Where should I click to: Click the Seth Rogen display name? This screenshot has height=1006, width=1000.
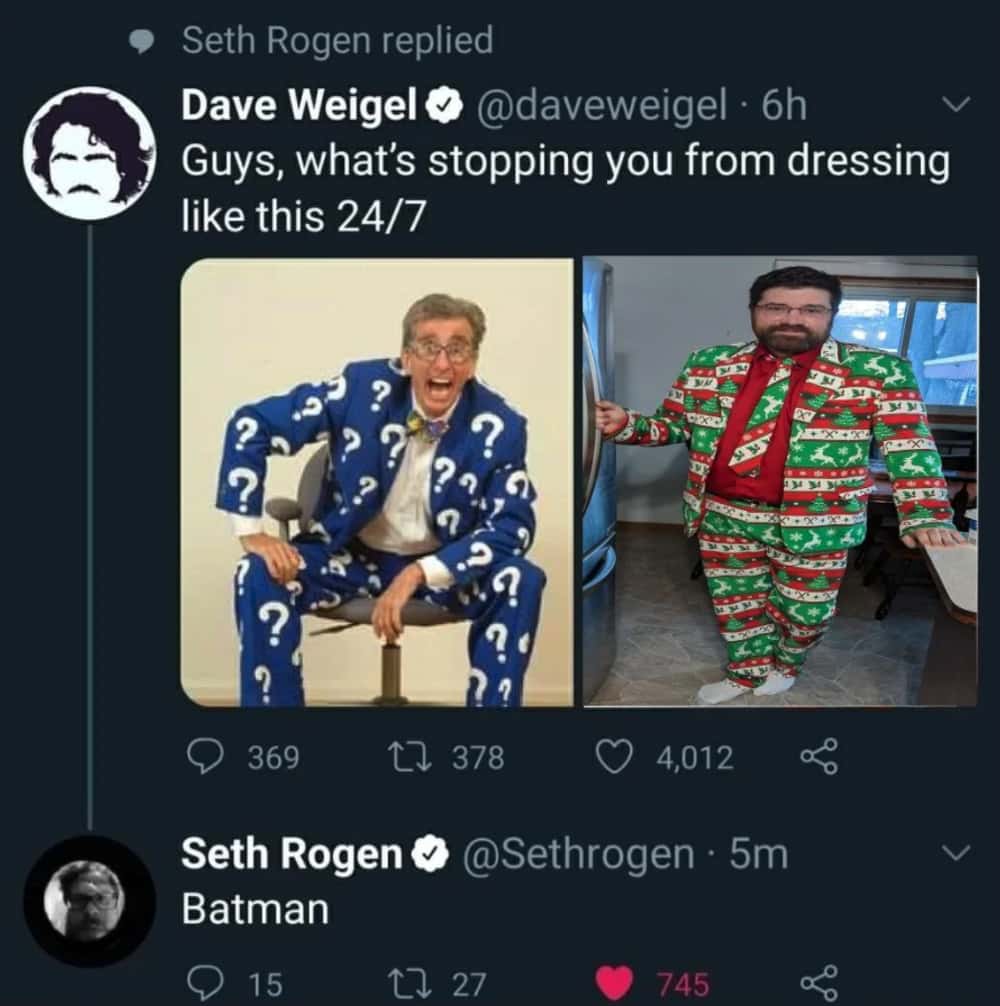[x=291, y=854]
